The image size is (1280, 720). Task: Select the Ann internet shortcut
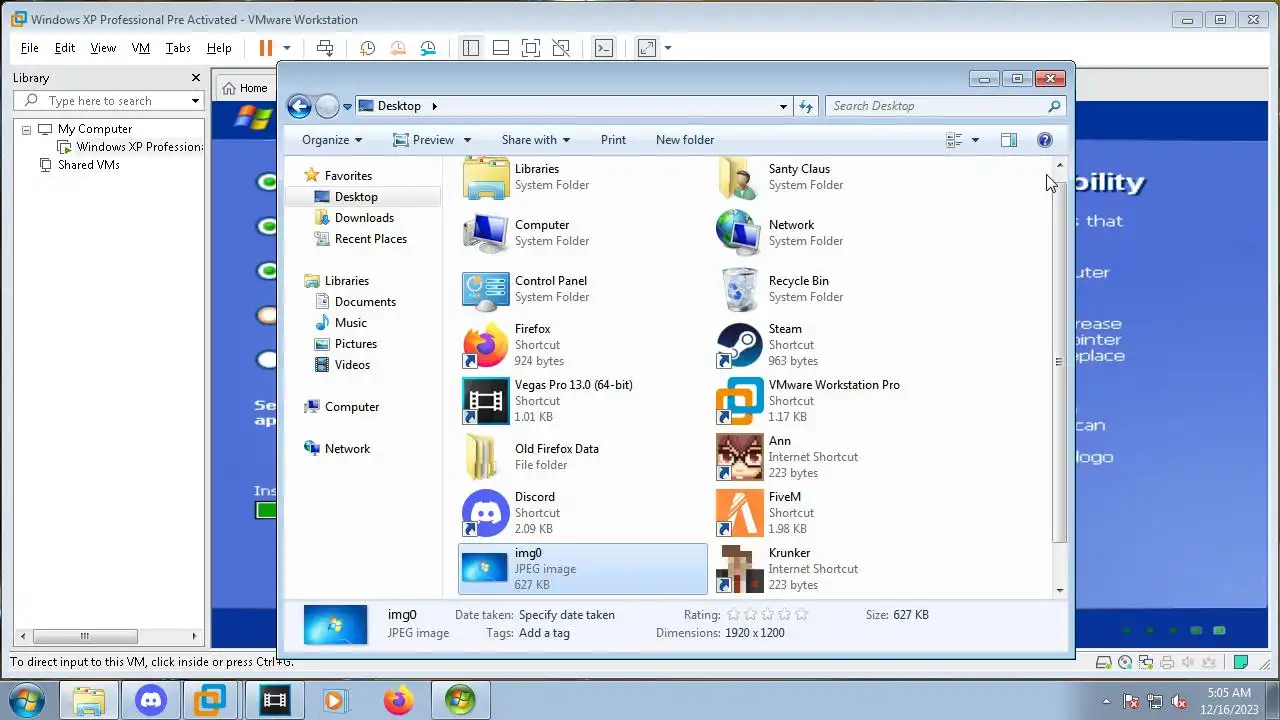coord(837,457)
